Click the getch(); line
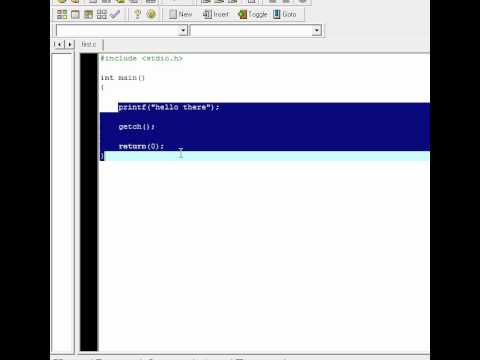Image resolution: width=480 pixels, height=360 pixels. (137, 127)
